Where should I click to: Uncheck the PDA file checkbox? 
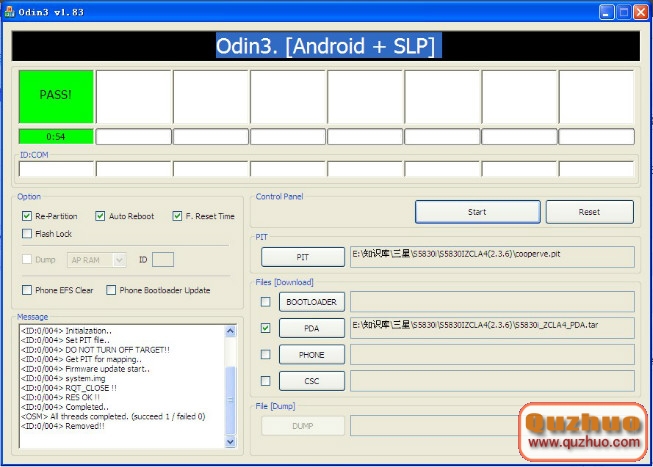(265, 328)
